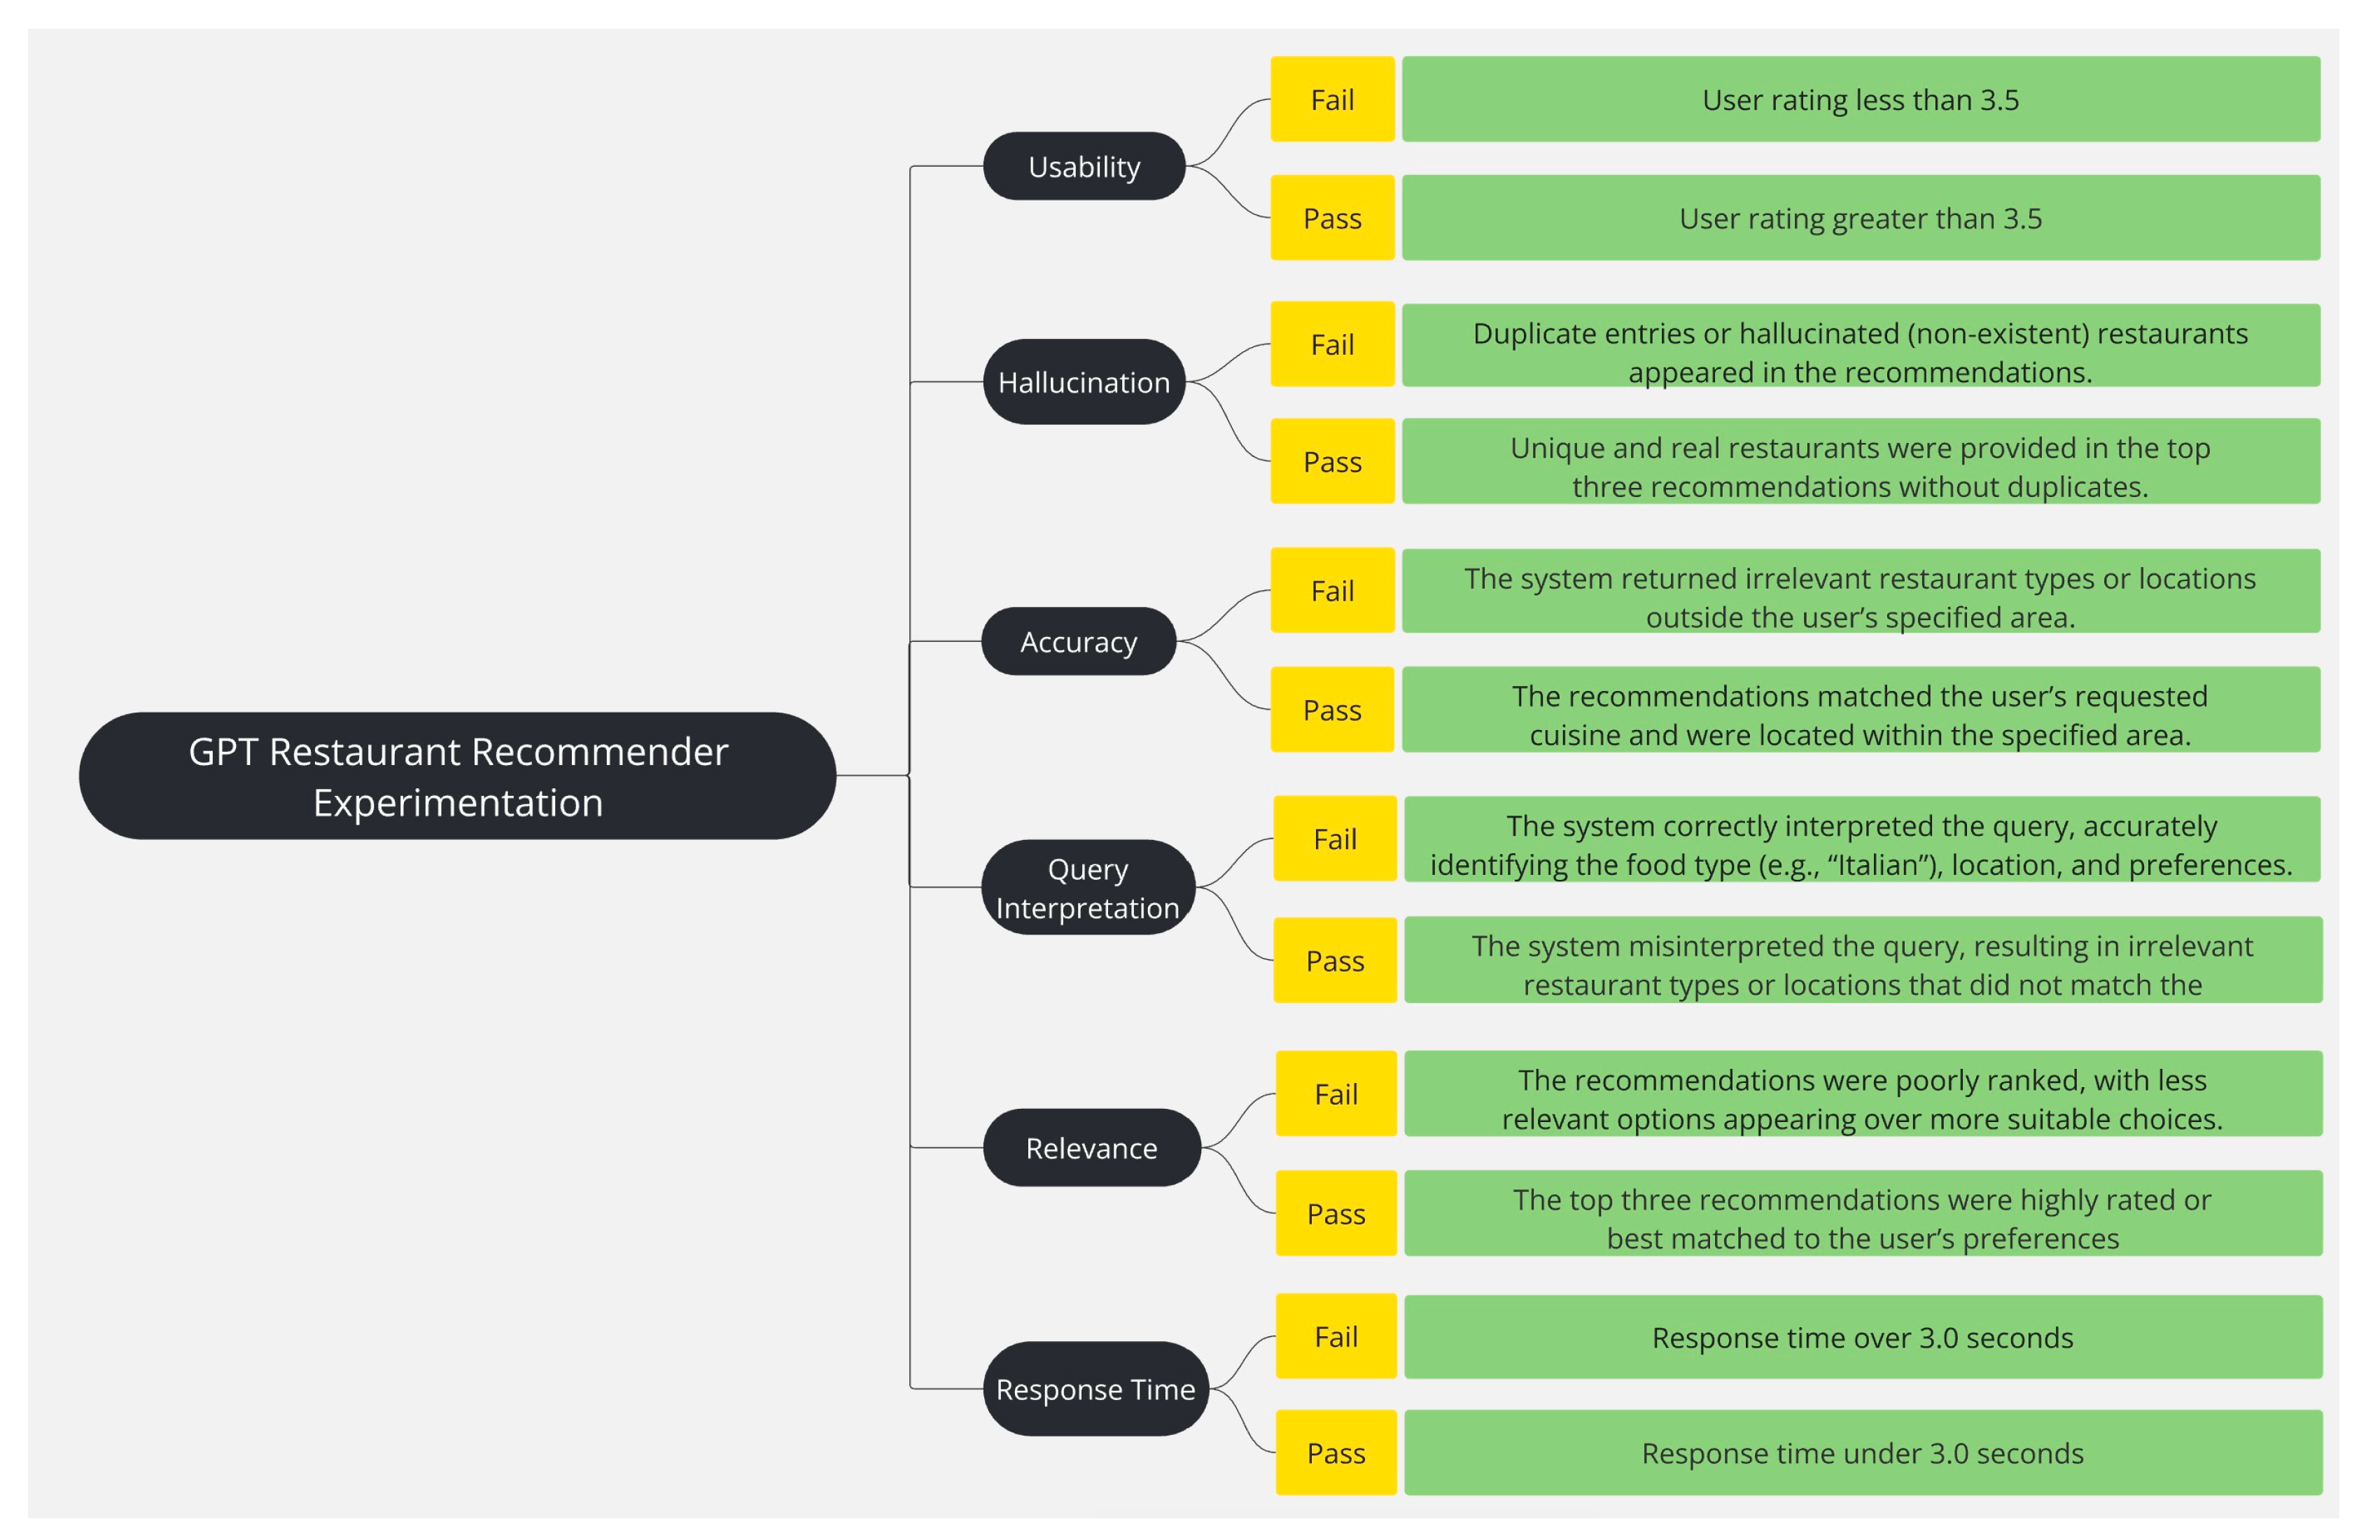Click the Fail box under Query Interpretation
This screenshot has width=2380, height=1540.
coord(1335,839)
